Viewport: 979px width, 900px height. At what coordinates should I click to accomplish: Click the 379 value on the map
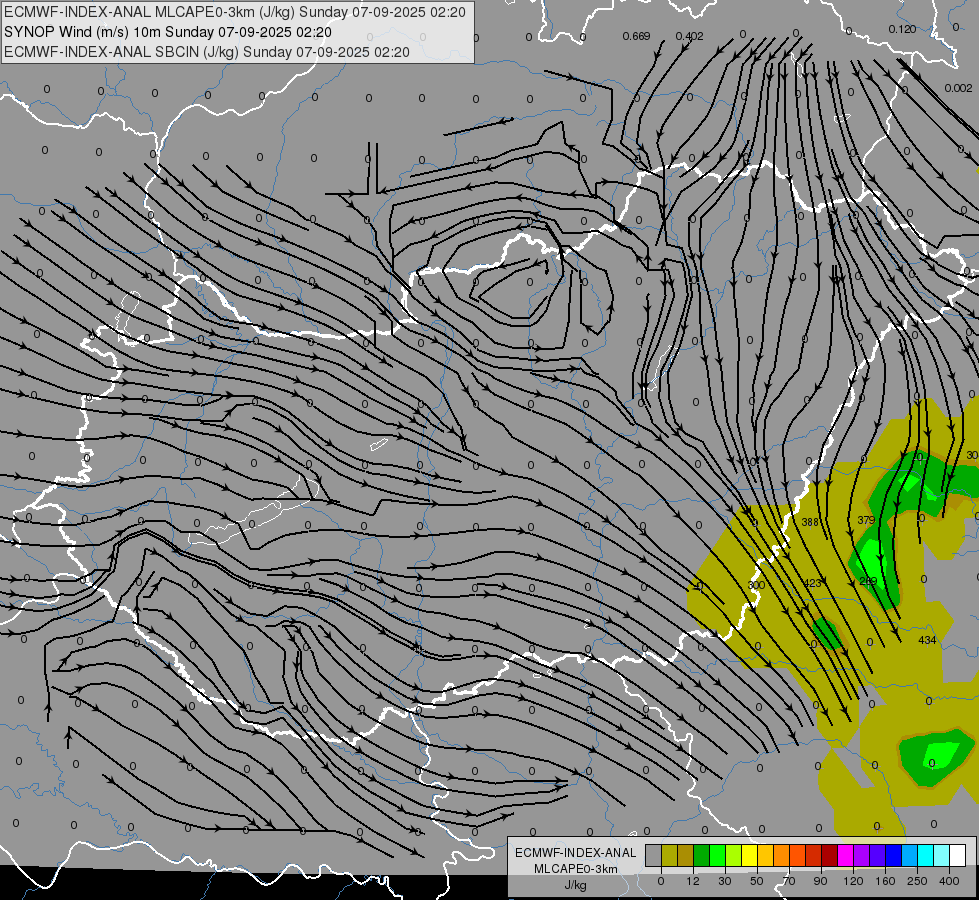tap(866, 520)
